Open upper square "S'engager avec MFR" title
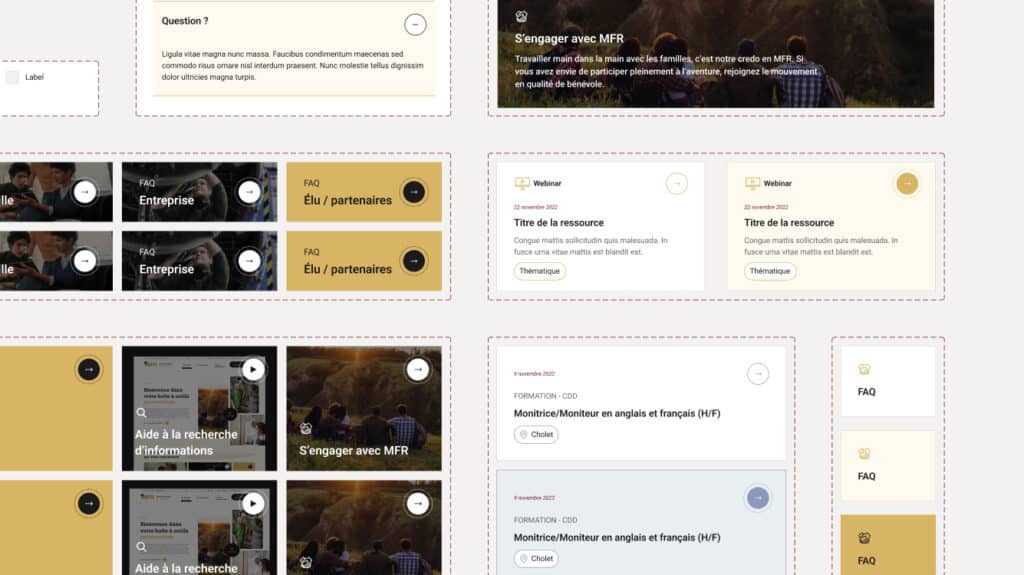This screenshot has width=1024, height=575. coord(353,451)
